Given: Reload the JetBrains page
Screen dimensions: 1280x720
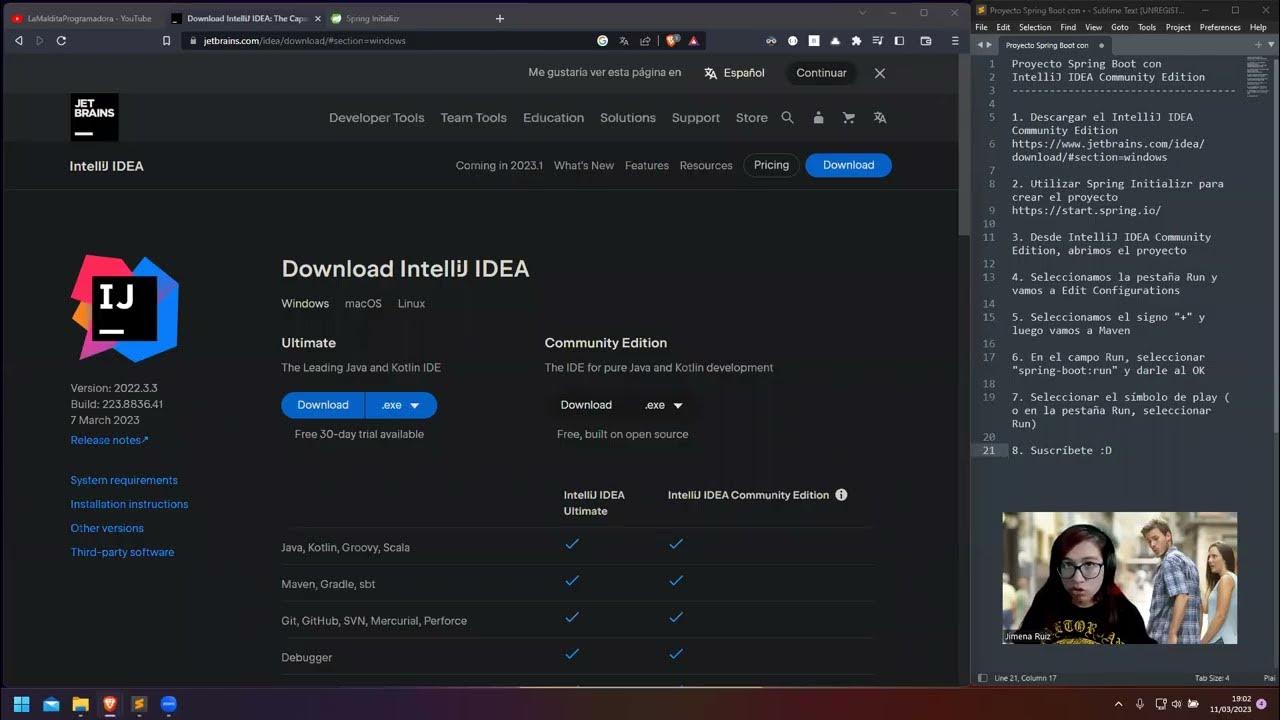Looking at the screenshot, I should (61, 41).
